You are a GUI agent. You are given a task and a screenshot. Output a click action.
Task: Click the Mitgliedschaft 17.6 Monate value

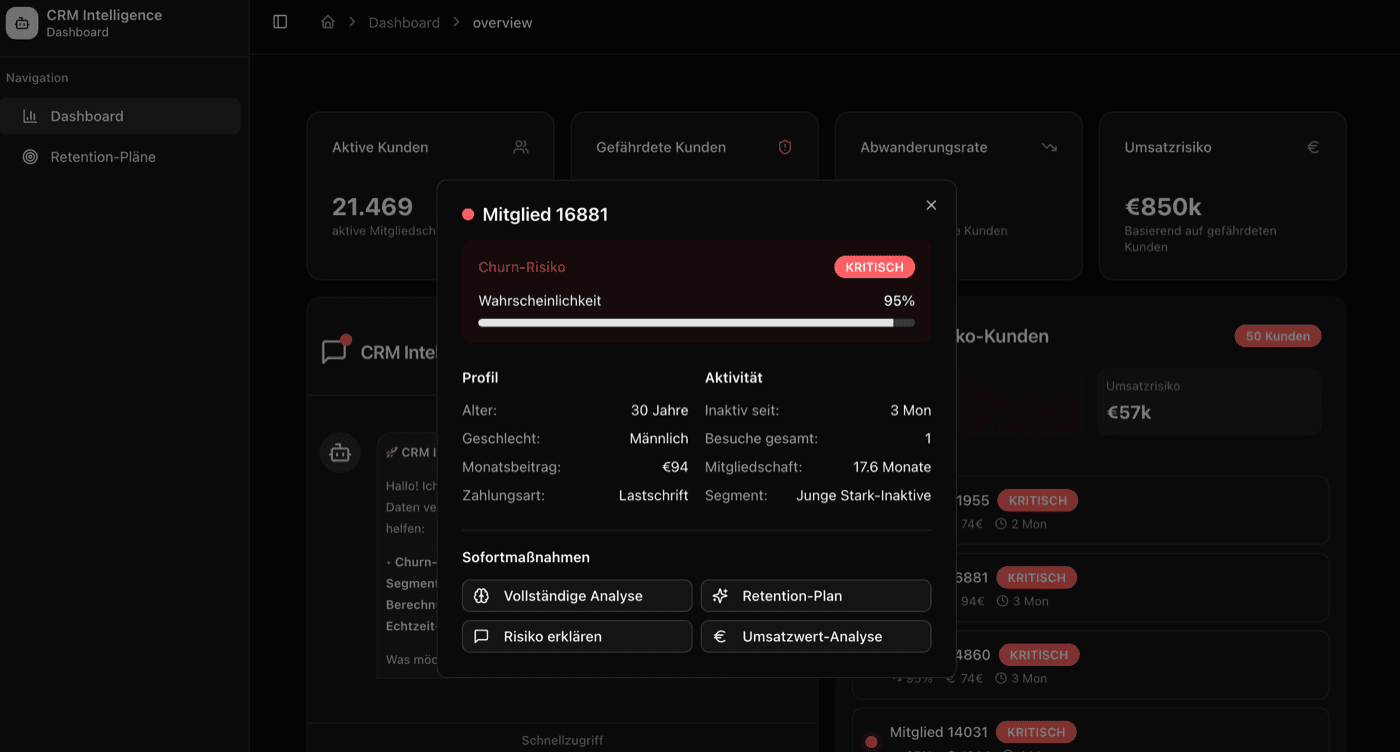pyautogui.click(x=892, y=467)
